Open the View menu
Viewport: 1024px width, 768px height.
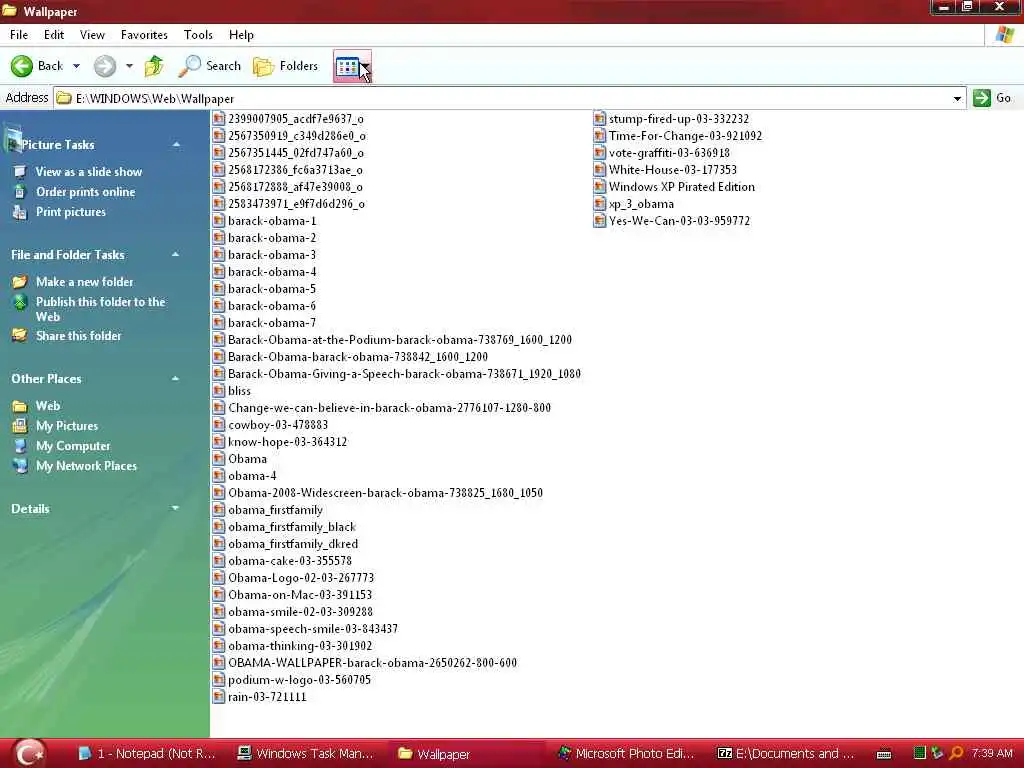point(92,35)
